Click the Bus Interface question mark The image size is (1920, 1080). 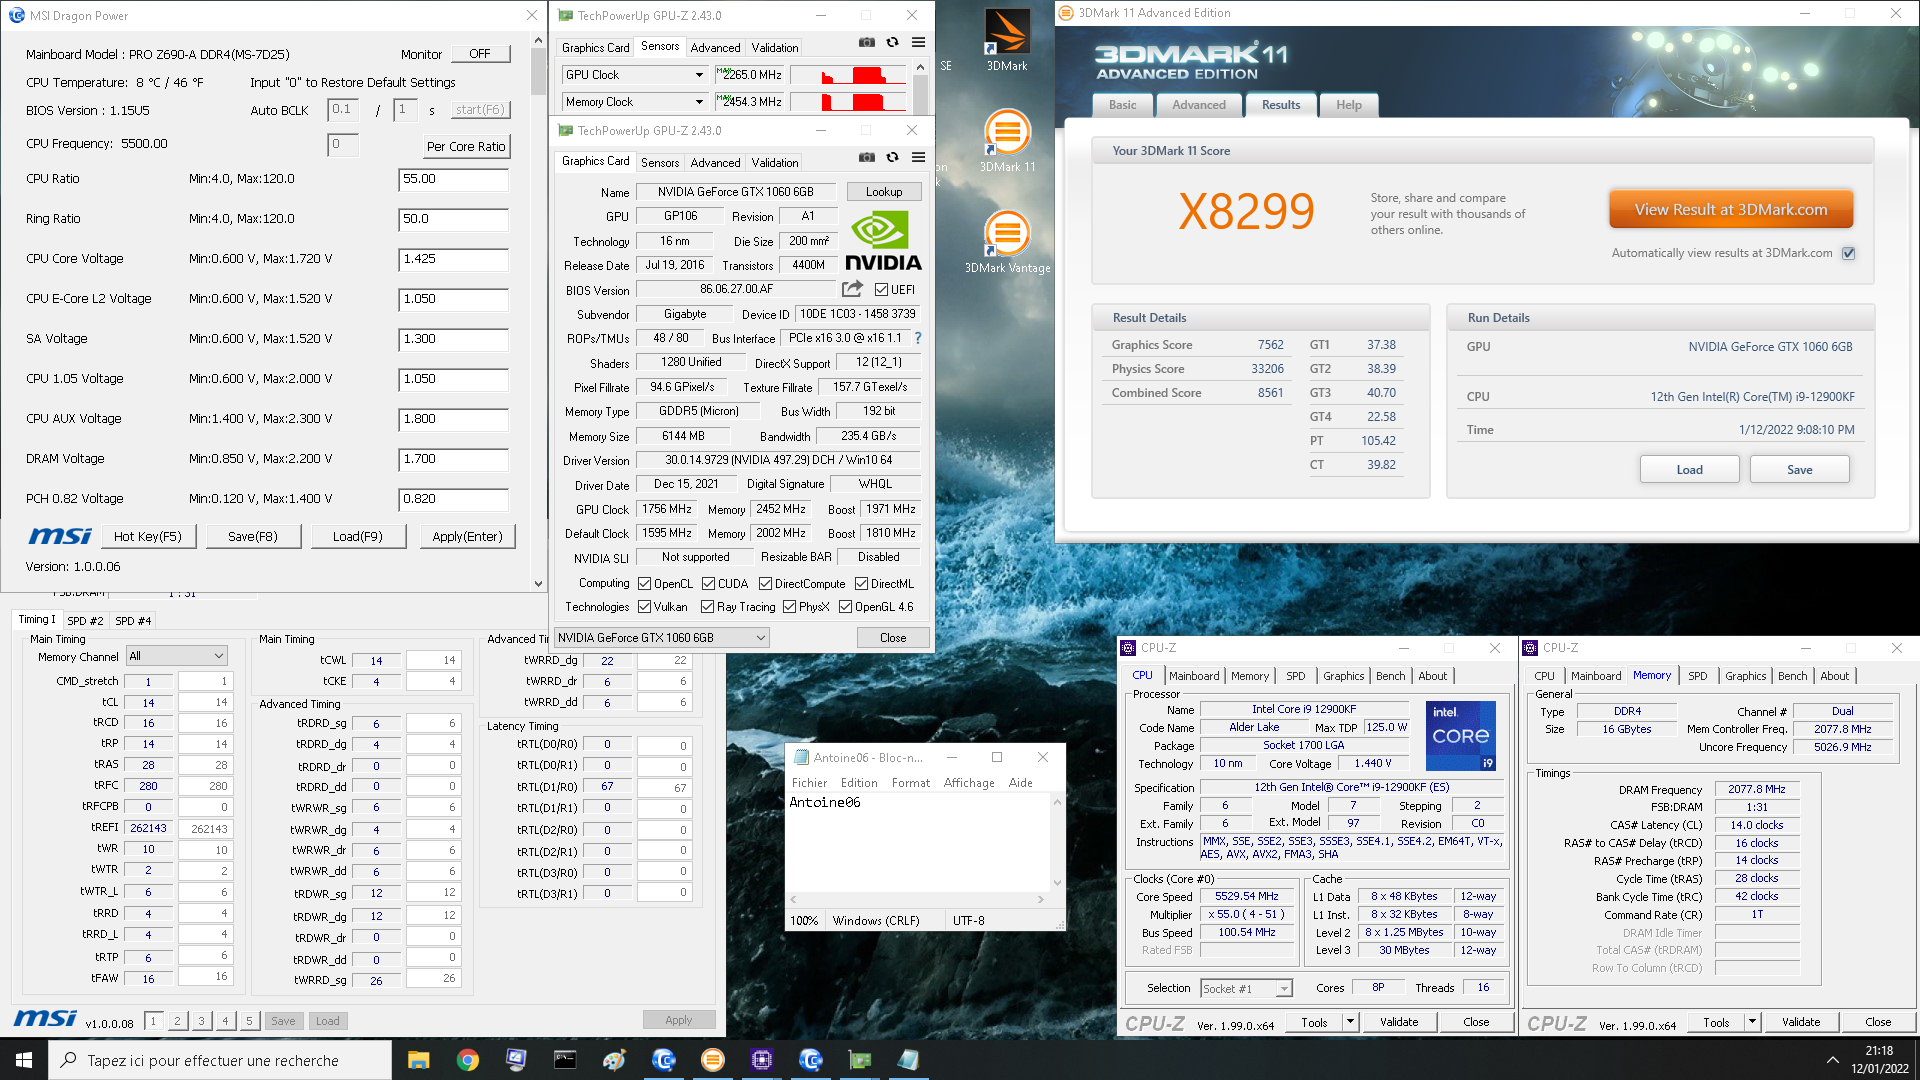(x=918, y=338)
